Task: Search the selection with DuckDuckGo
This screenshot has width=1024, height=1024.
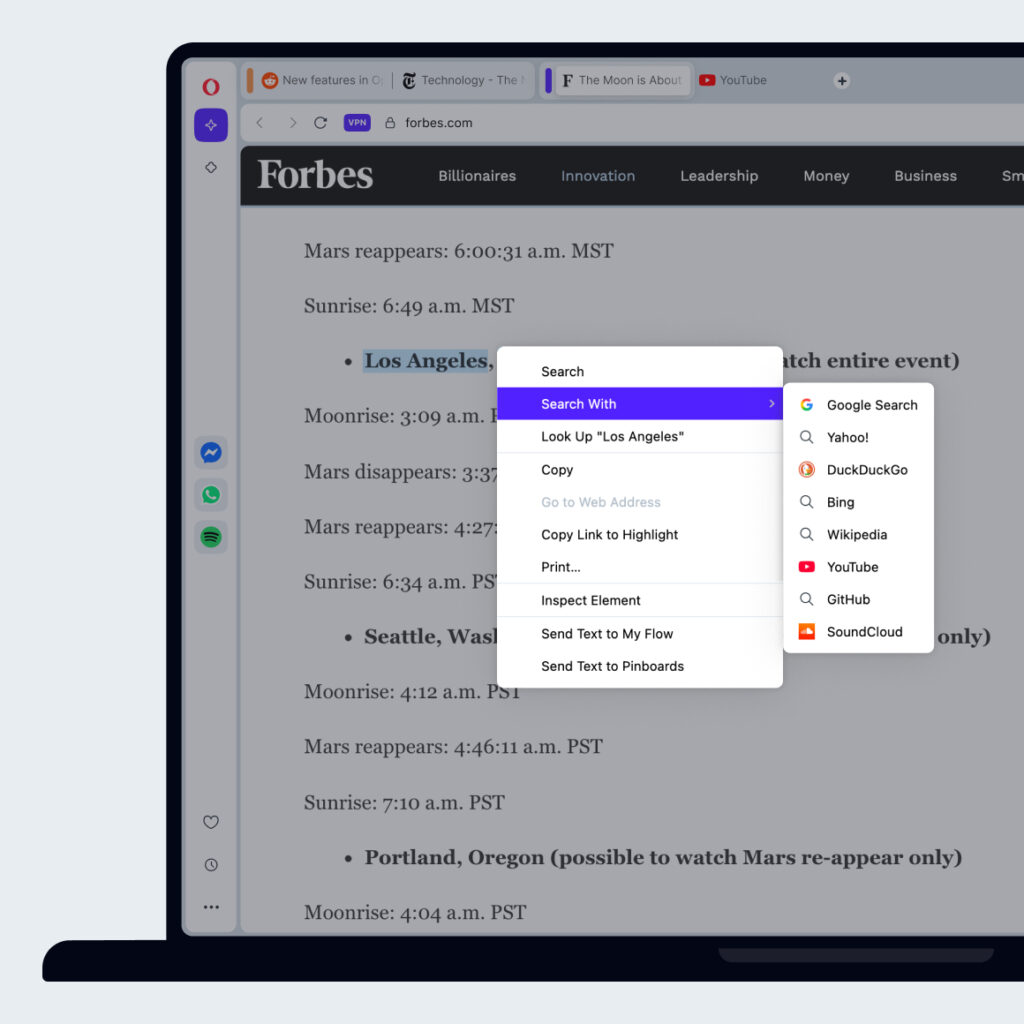Action: [866, 469]
